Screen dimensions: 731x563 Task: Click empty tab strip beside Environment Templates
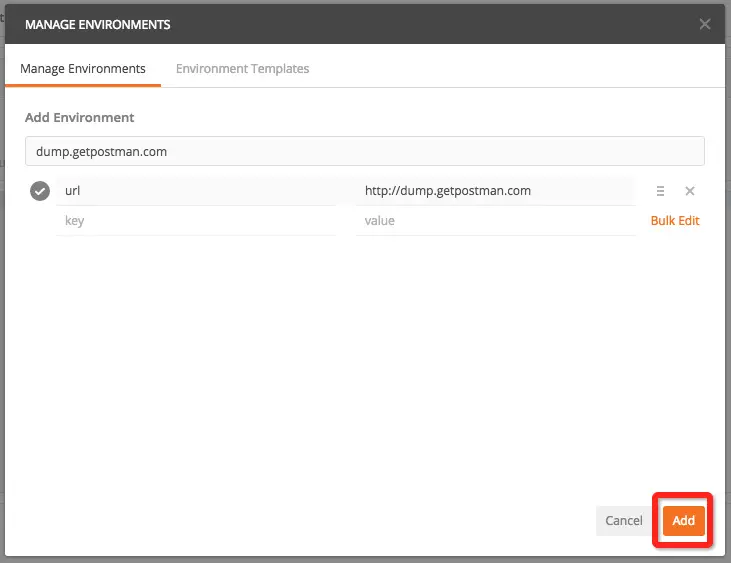coord(513,69)
